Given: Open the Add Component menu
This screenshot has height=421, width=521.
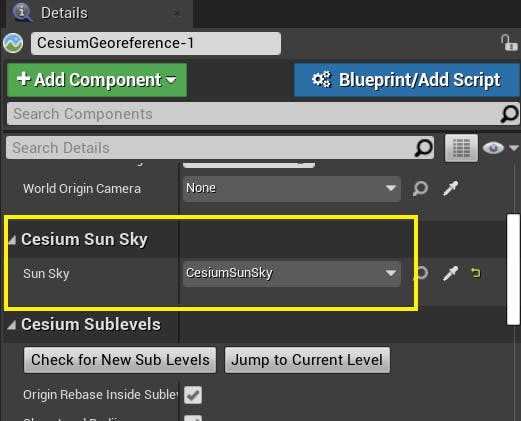Looking at the screenshot, I should click(97, 80).
